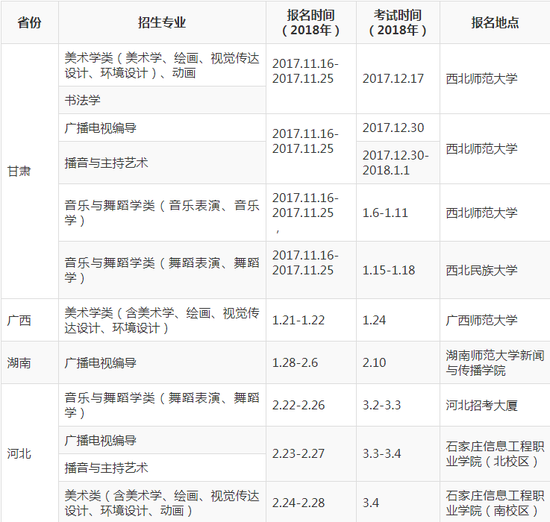
Task: Click the 河北 province cell
Action: coord(30,454)
